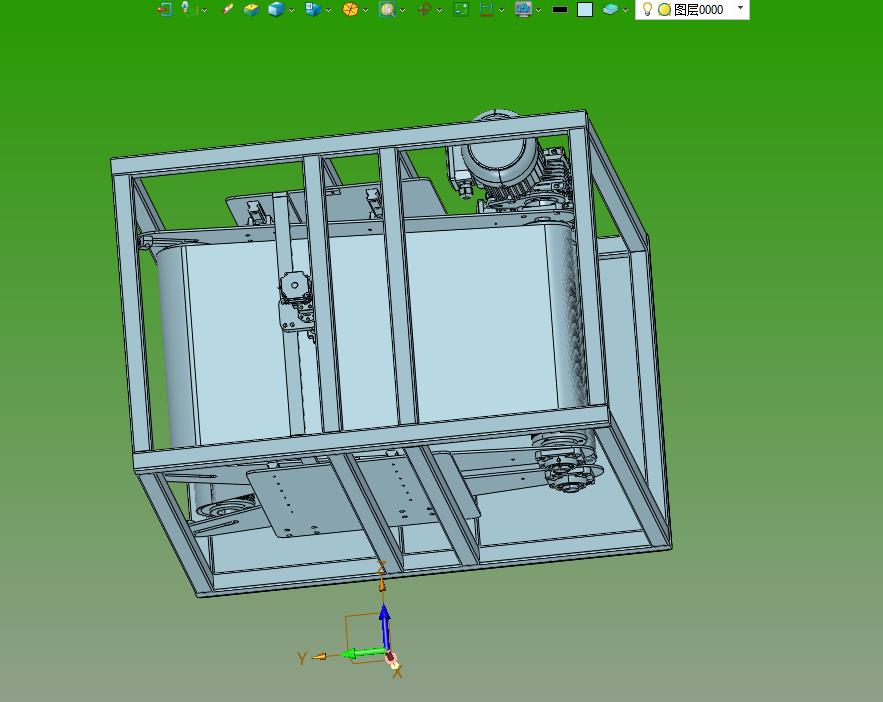Click the zoom magnifier icon
This screenshot has width=883, height=702.
pyautogui.click(x=387, y=10)
